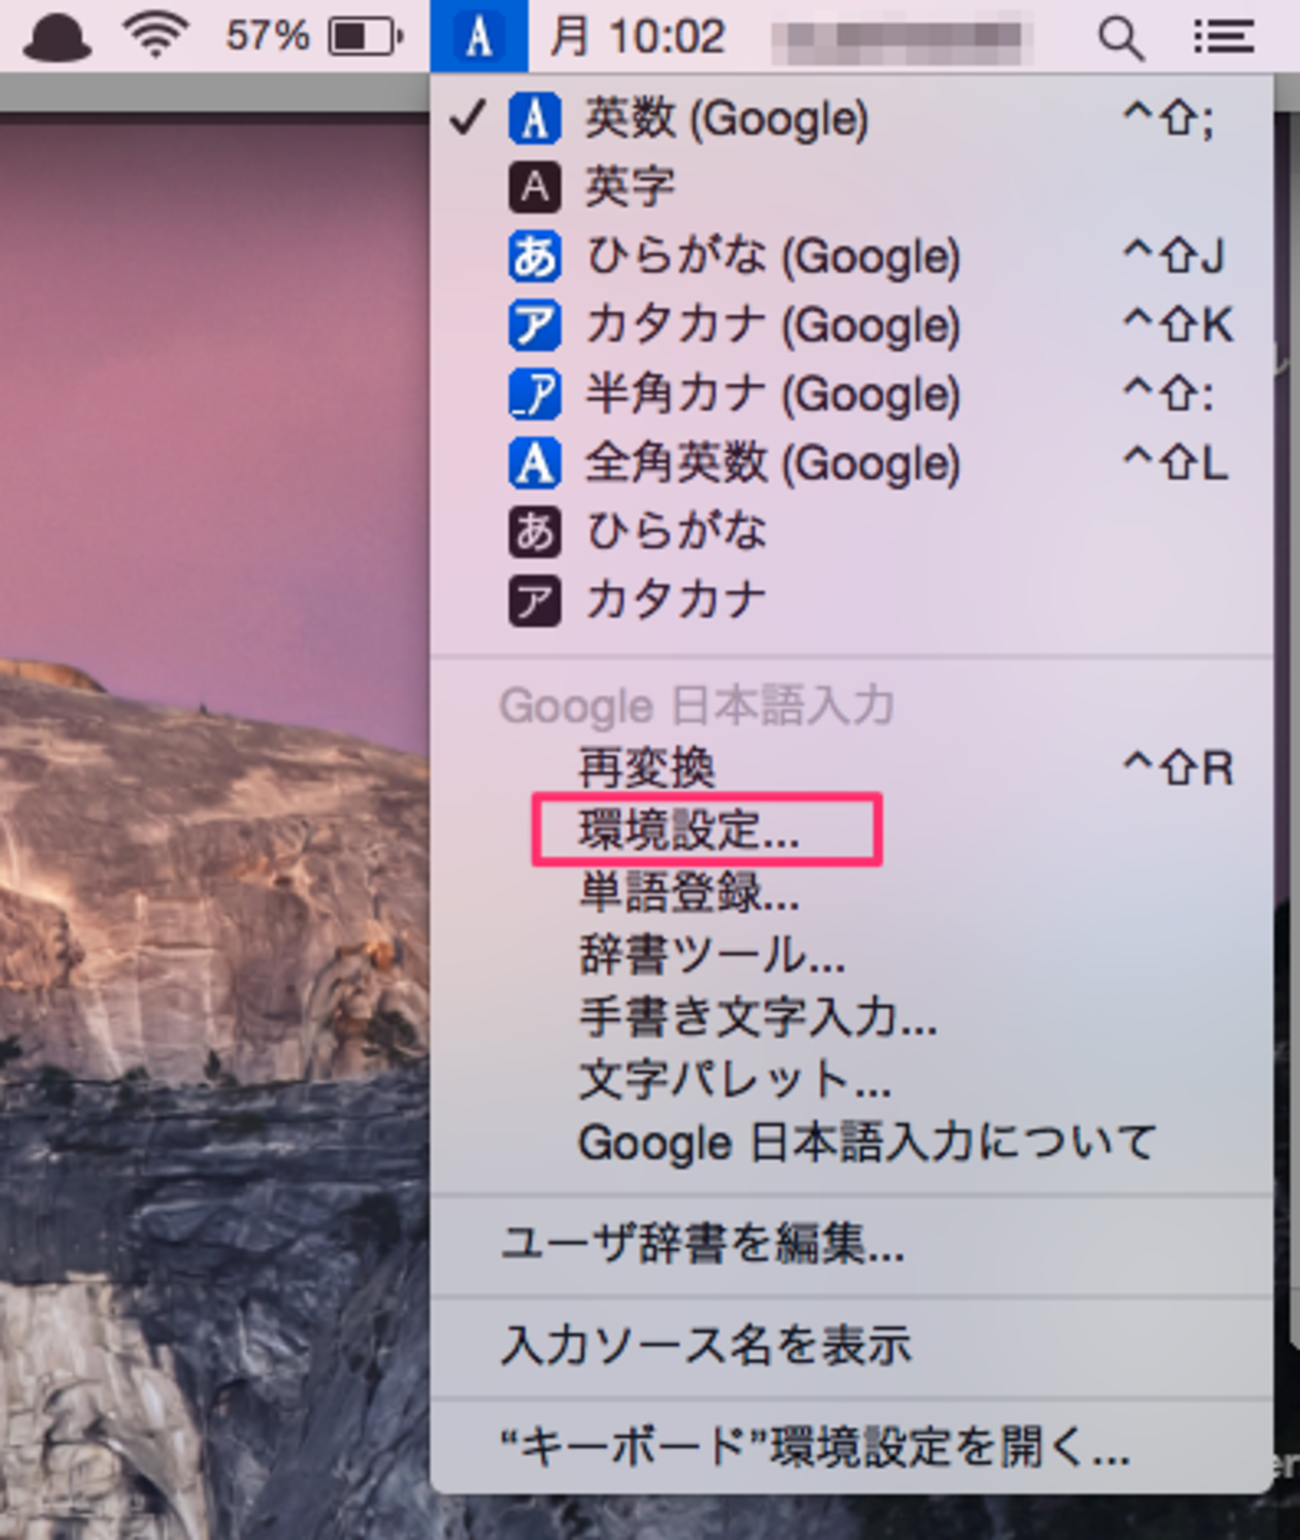
Task: Open the Wi-Fi status menu
Action: (x=155, y=36)
